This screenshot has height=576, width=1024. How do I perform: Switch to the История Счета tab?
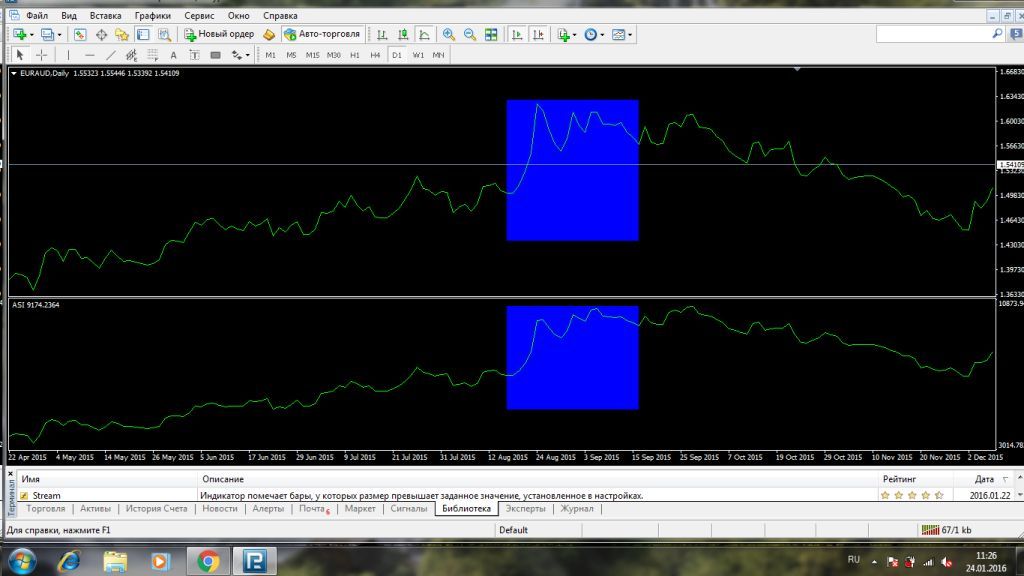point(156,509)
